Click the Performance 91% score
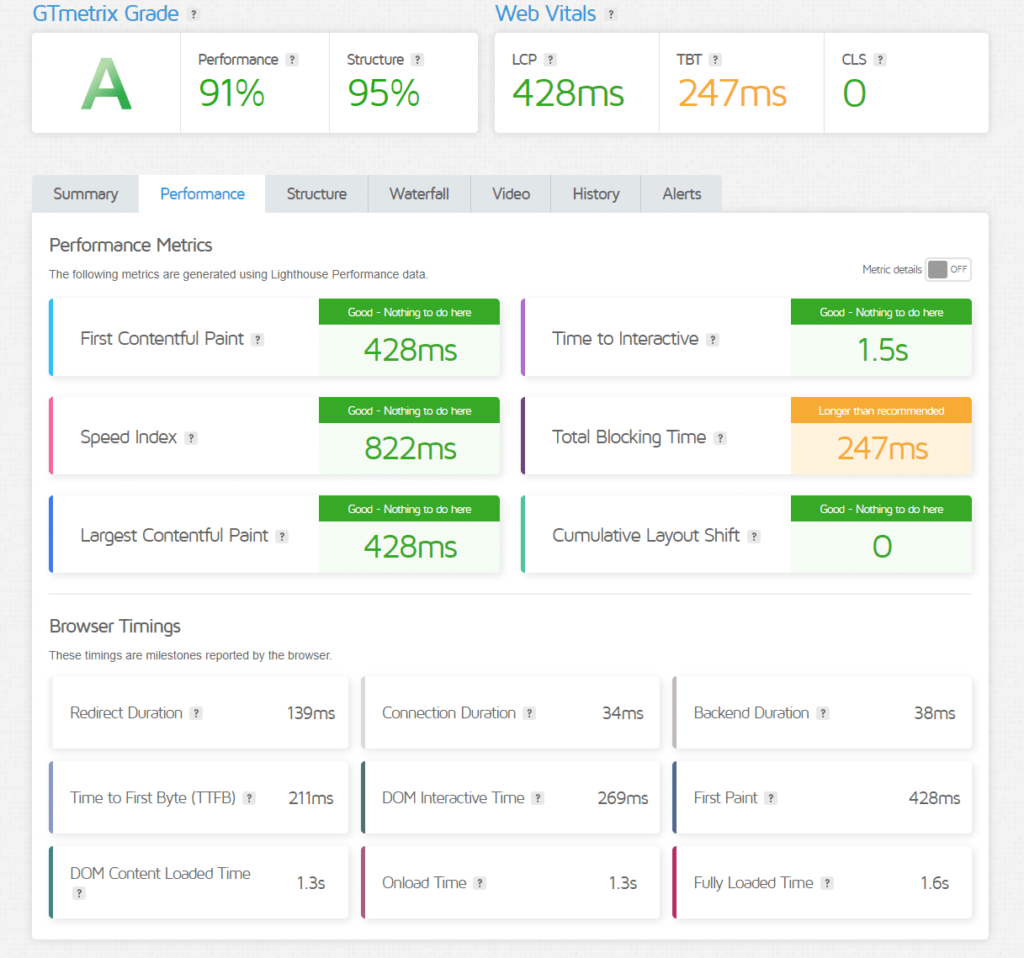Viewport: 1024px width, 958px height. point(232,93)
